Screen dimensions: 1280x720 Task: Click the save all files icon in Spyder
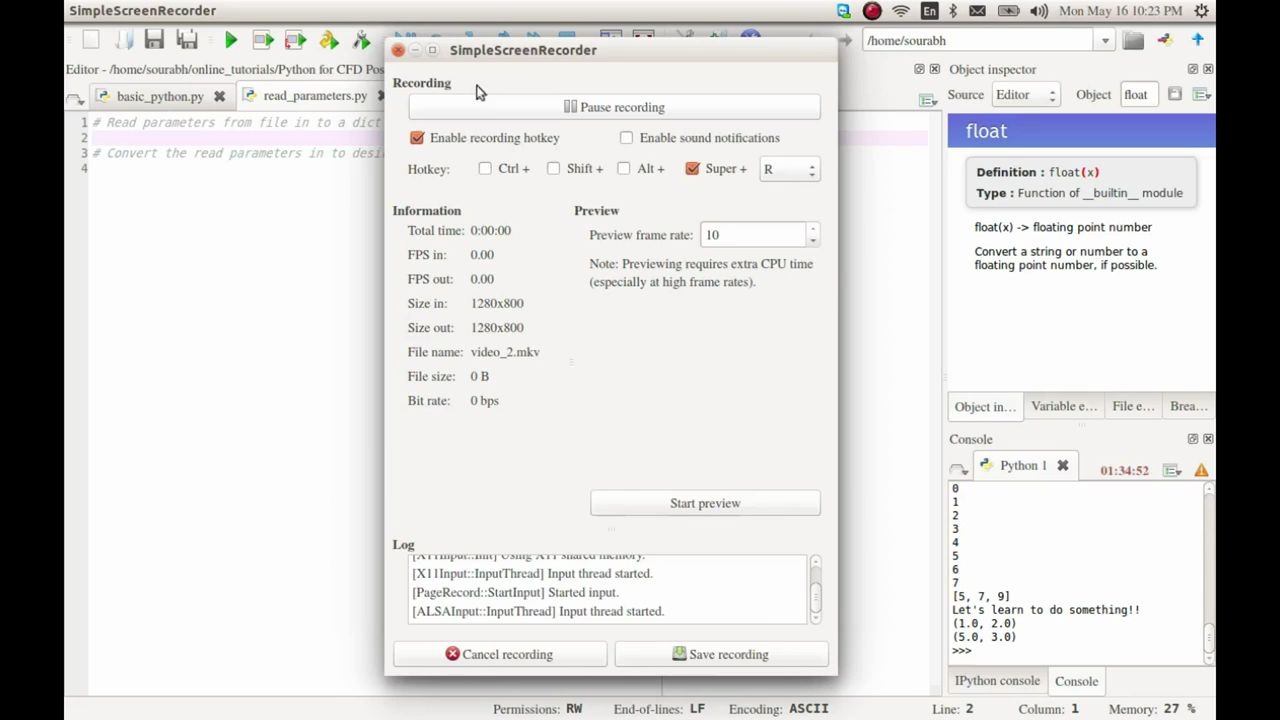tap(187, 40)
